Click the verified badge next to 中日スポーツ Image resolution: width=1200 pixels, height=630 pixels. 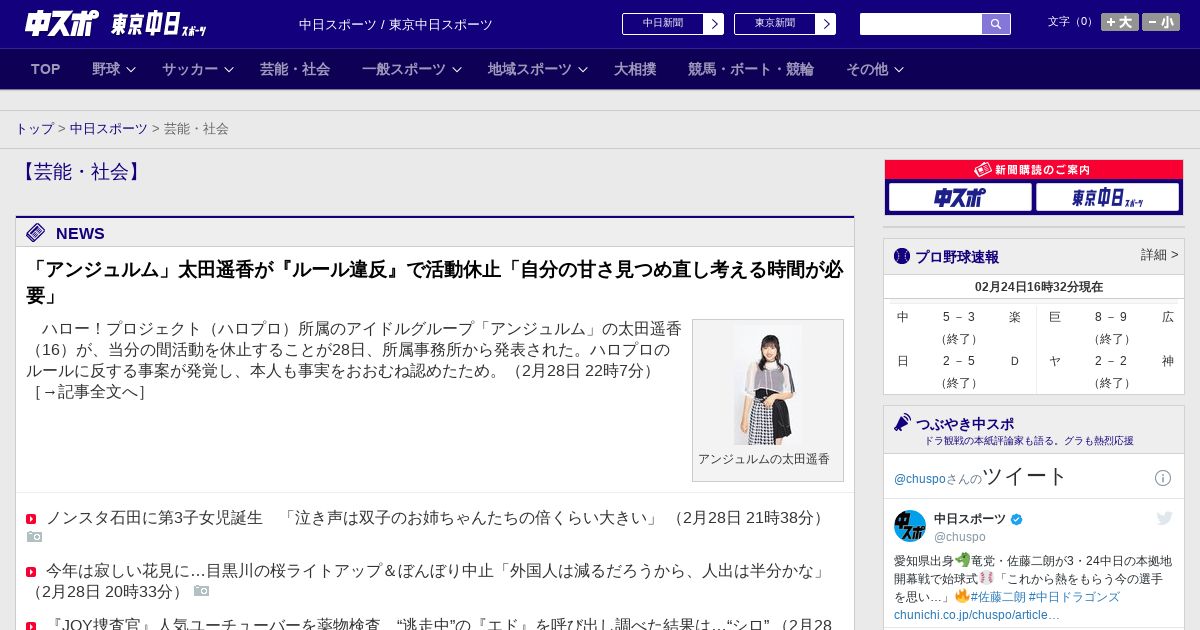1017,520
